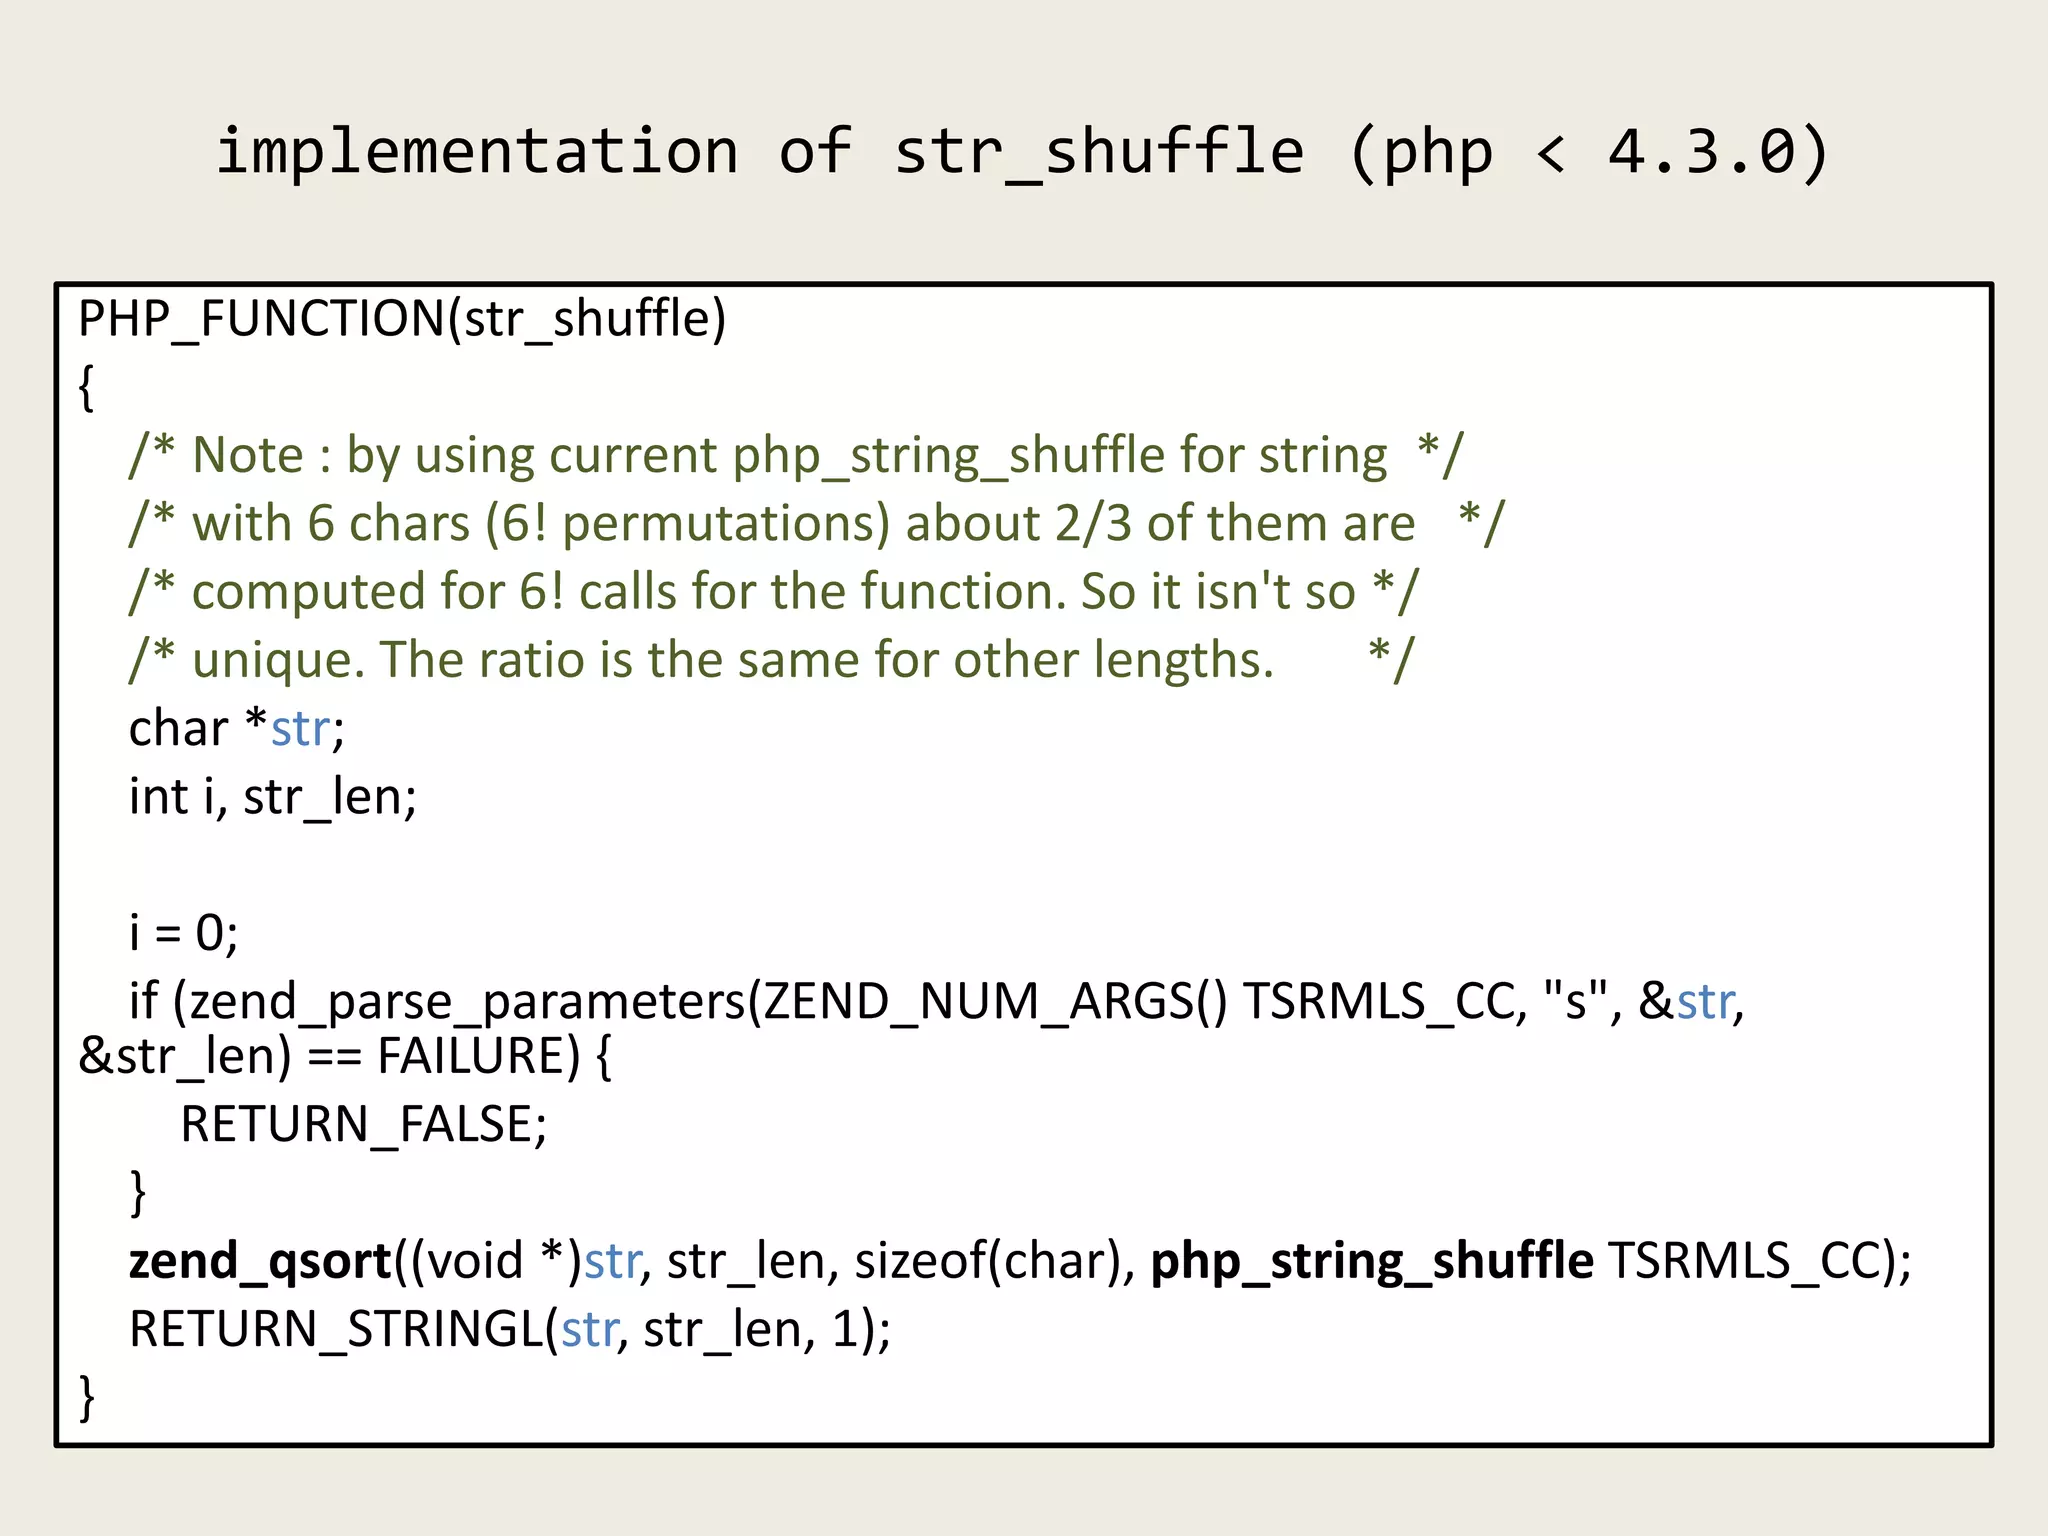Click 'sizeof(char),' in the zend_qsort call

coord(995,1262)
